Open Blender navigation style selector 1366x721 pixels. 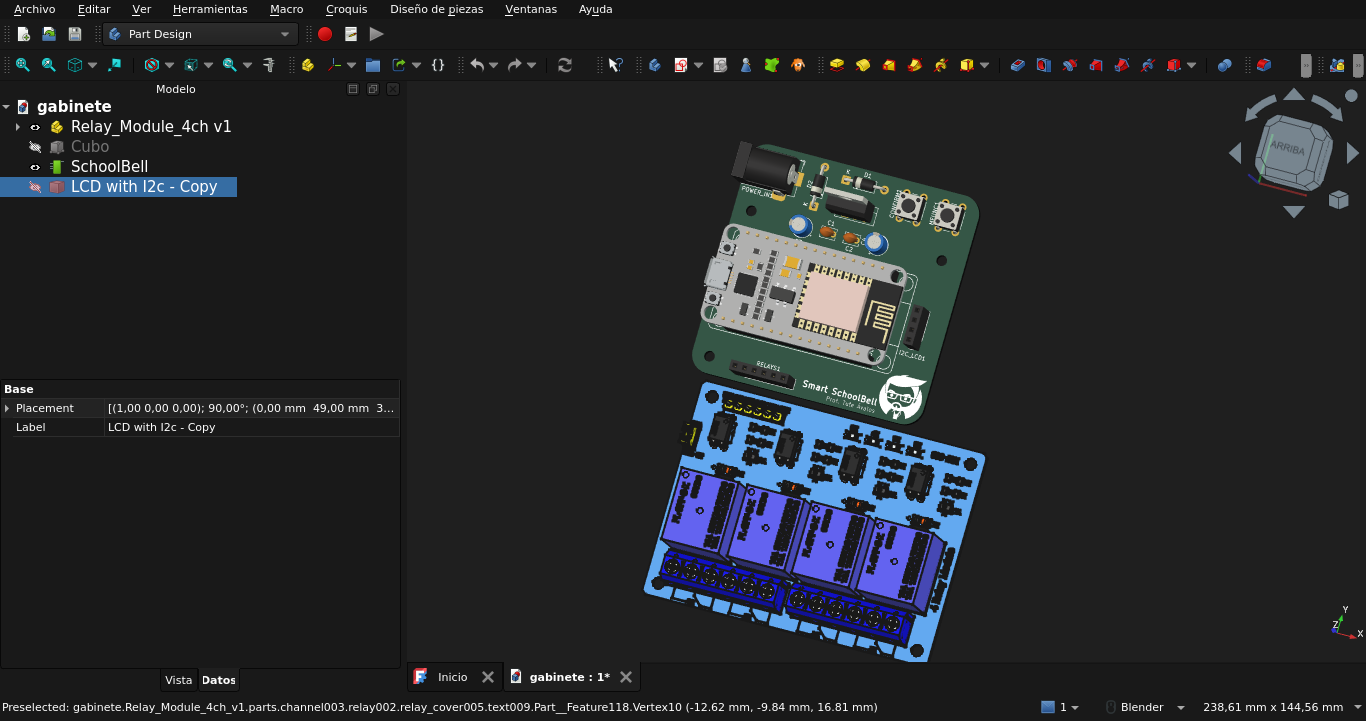point(1146,707)
